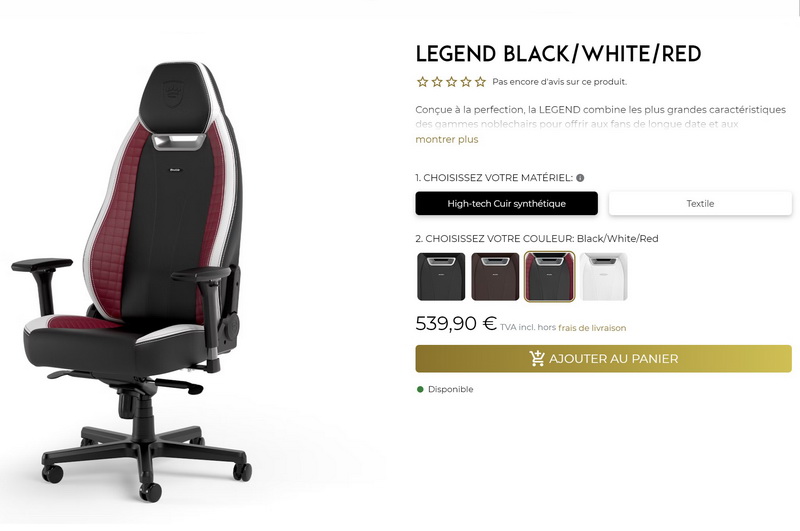The width and height of the screenshot is (800, 531).
Task: Expand description with montrer plus
Action: pyautogui.click(x=447, y=139)
